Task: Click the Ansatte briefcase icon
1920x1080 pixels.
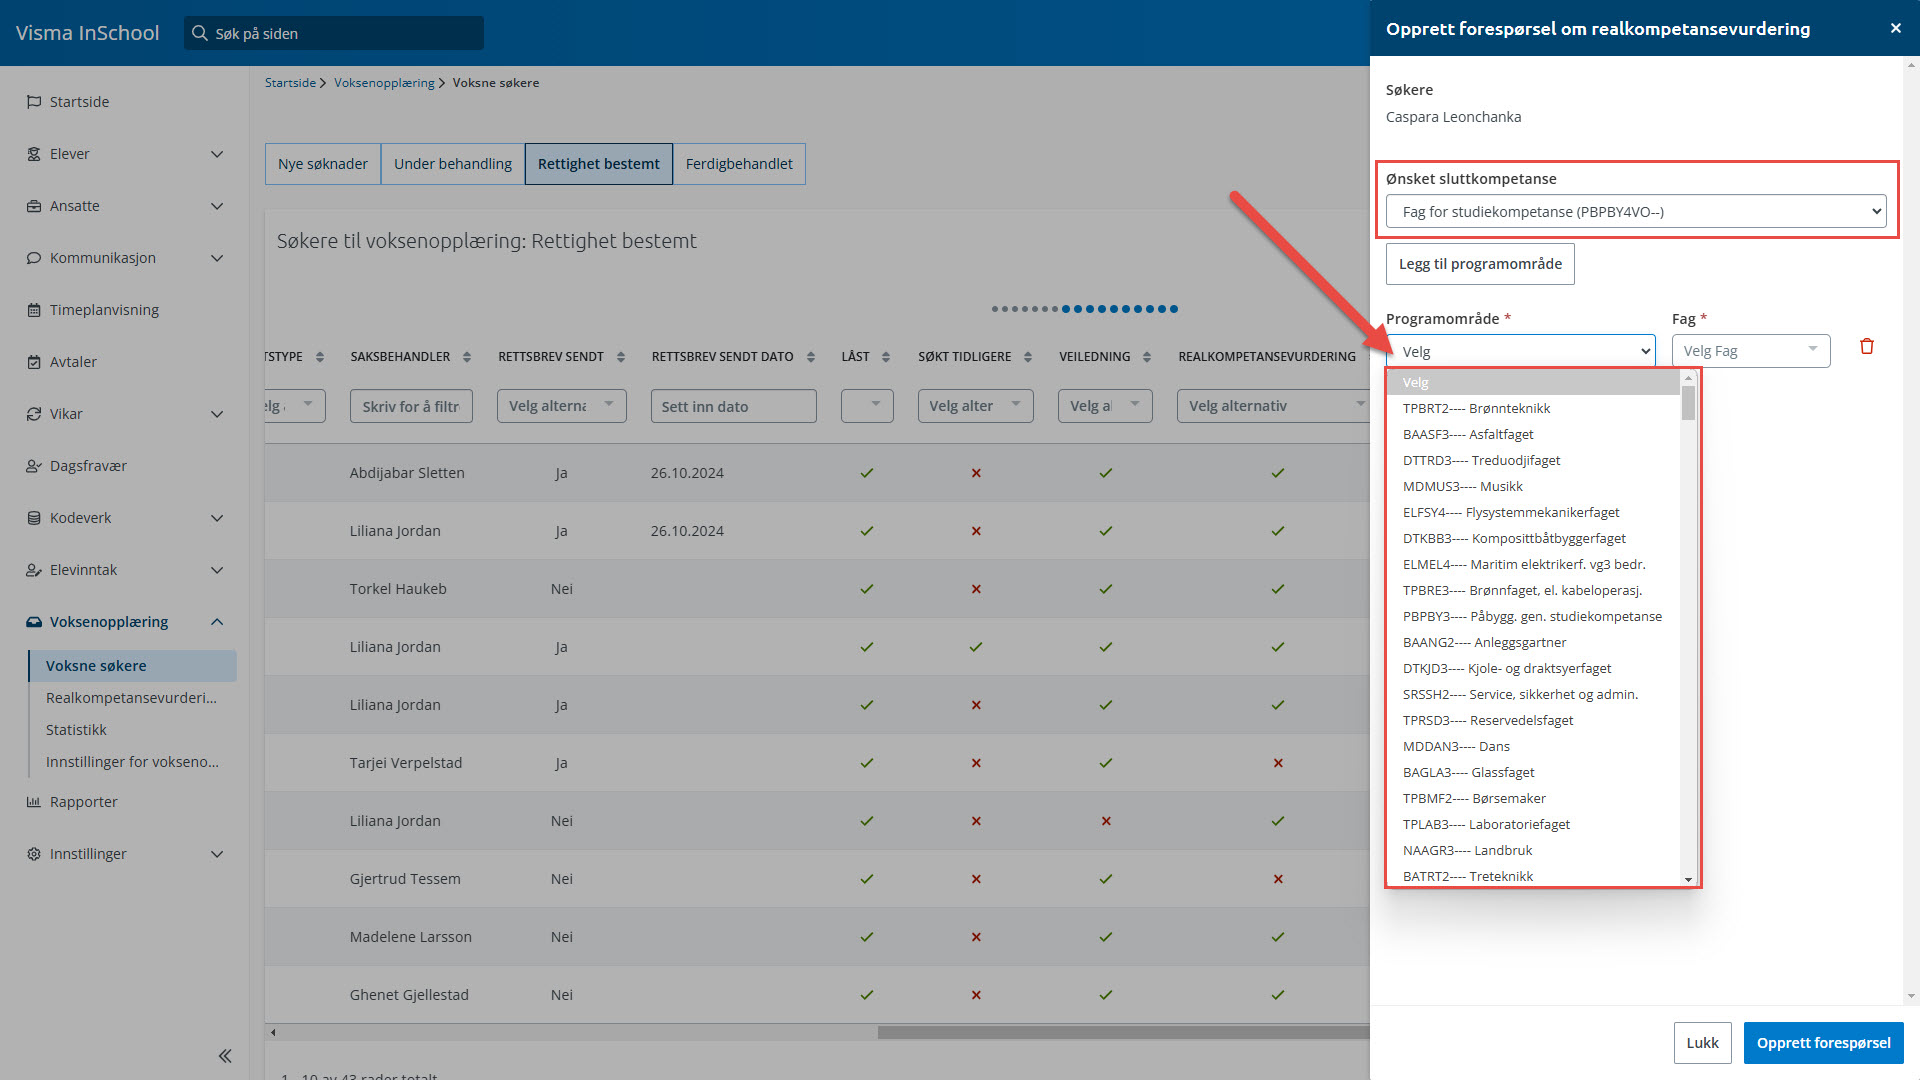Action: [34, 206]
